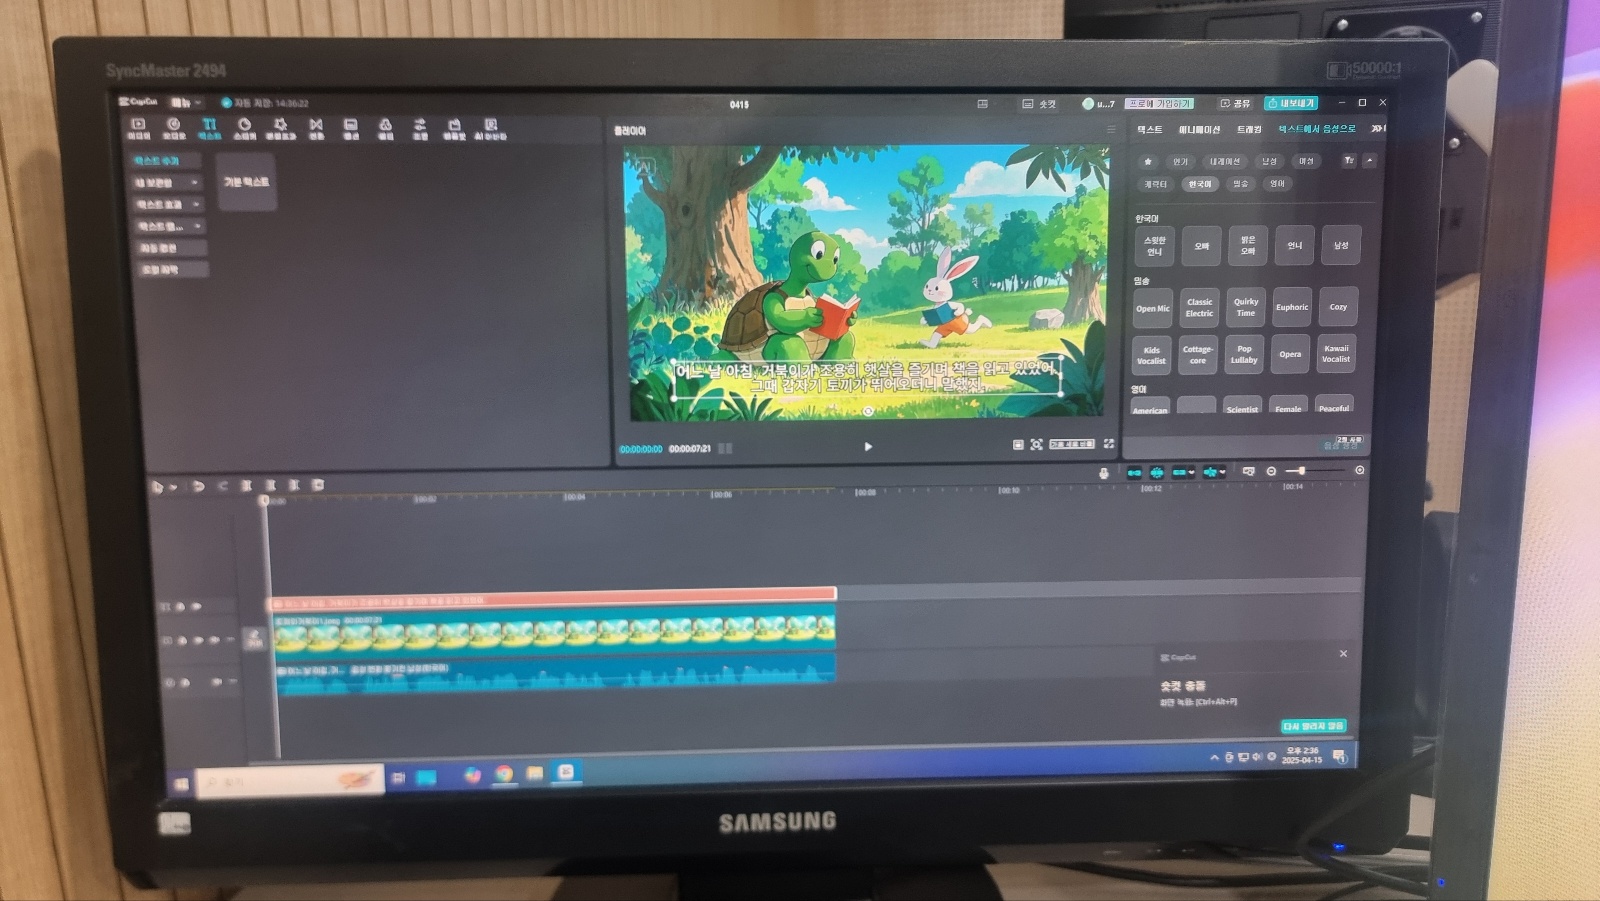
Task: Open the AI avatar panel
Action: (x=490, y=129)
